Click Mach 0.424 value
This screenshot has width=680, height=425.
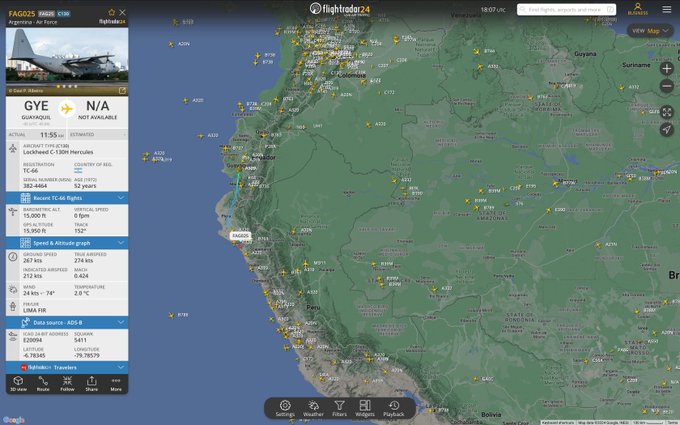tap(81, 276)
